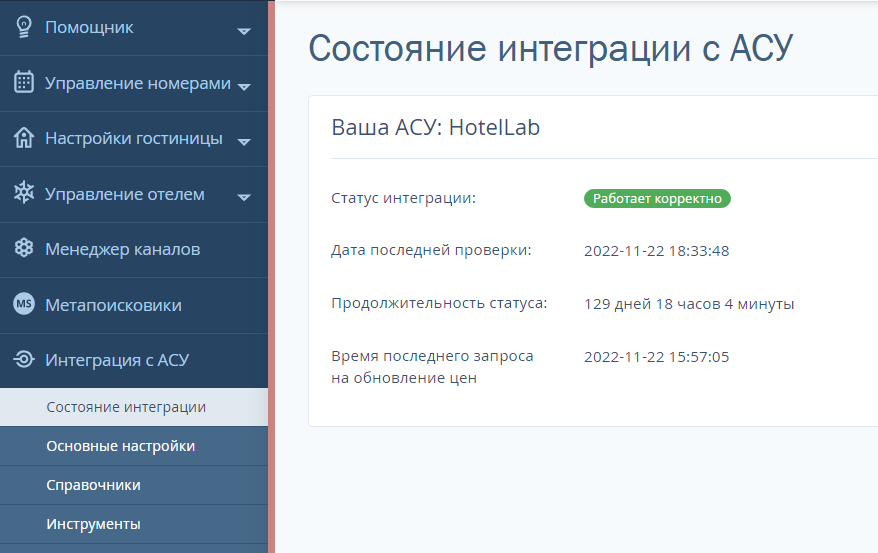This screenshot has height=553, width=878.
Task: Expand the Помощник dropdown arrow
Action: tap(244, 31)
